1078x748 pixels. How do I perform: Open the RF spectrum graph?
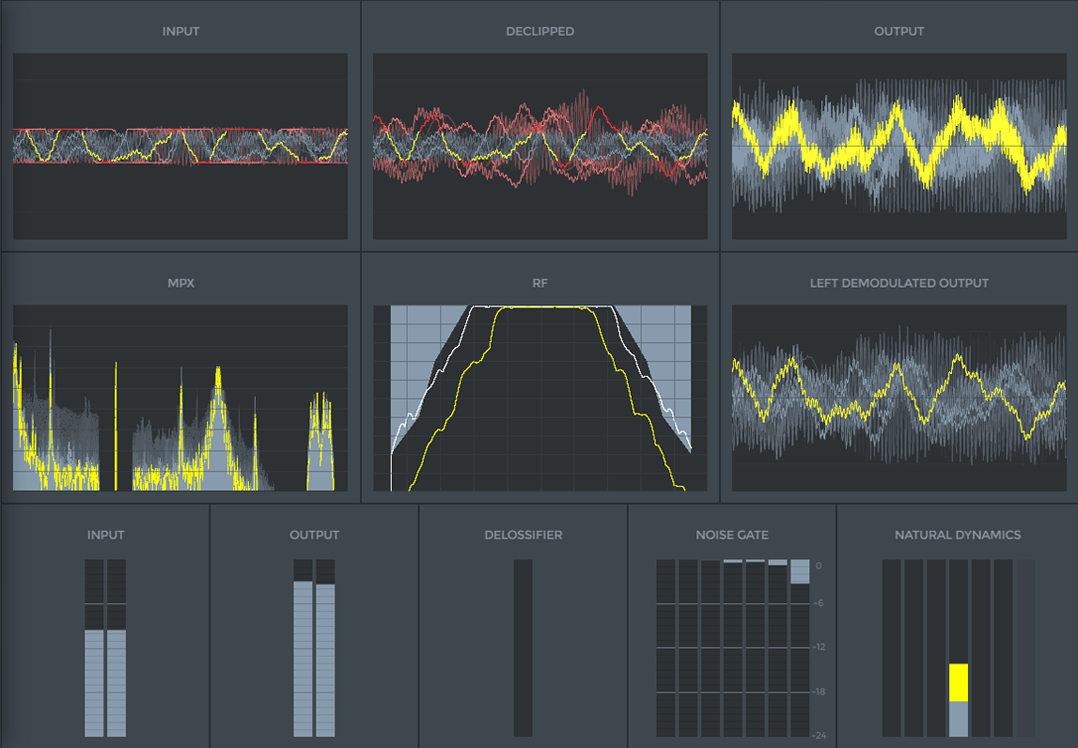click(x=540, y=398)
